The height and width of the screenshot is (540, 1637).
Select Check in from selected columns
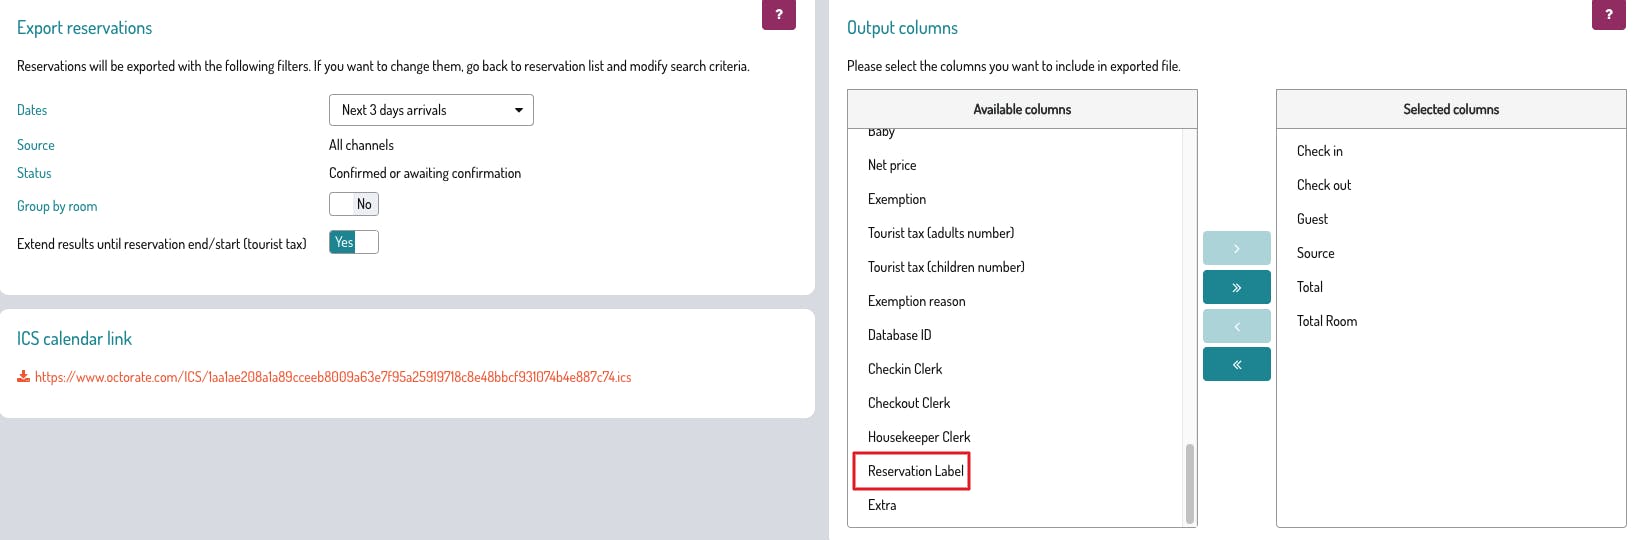tap(1319, 151)
